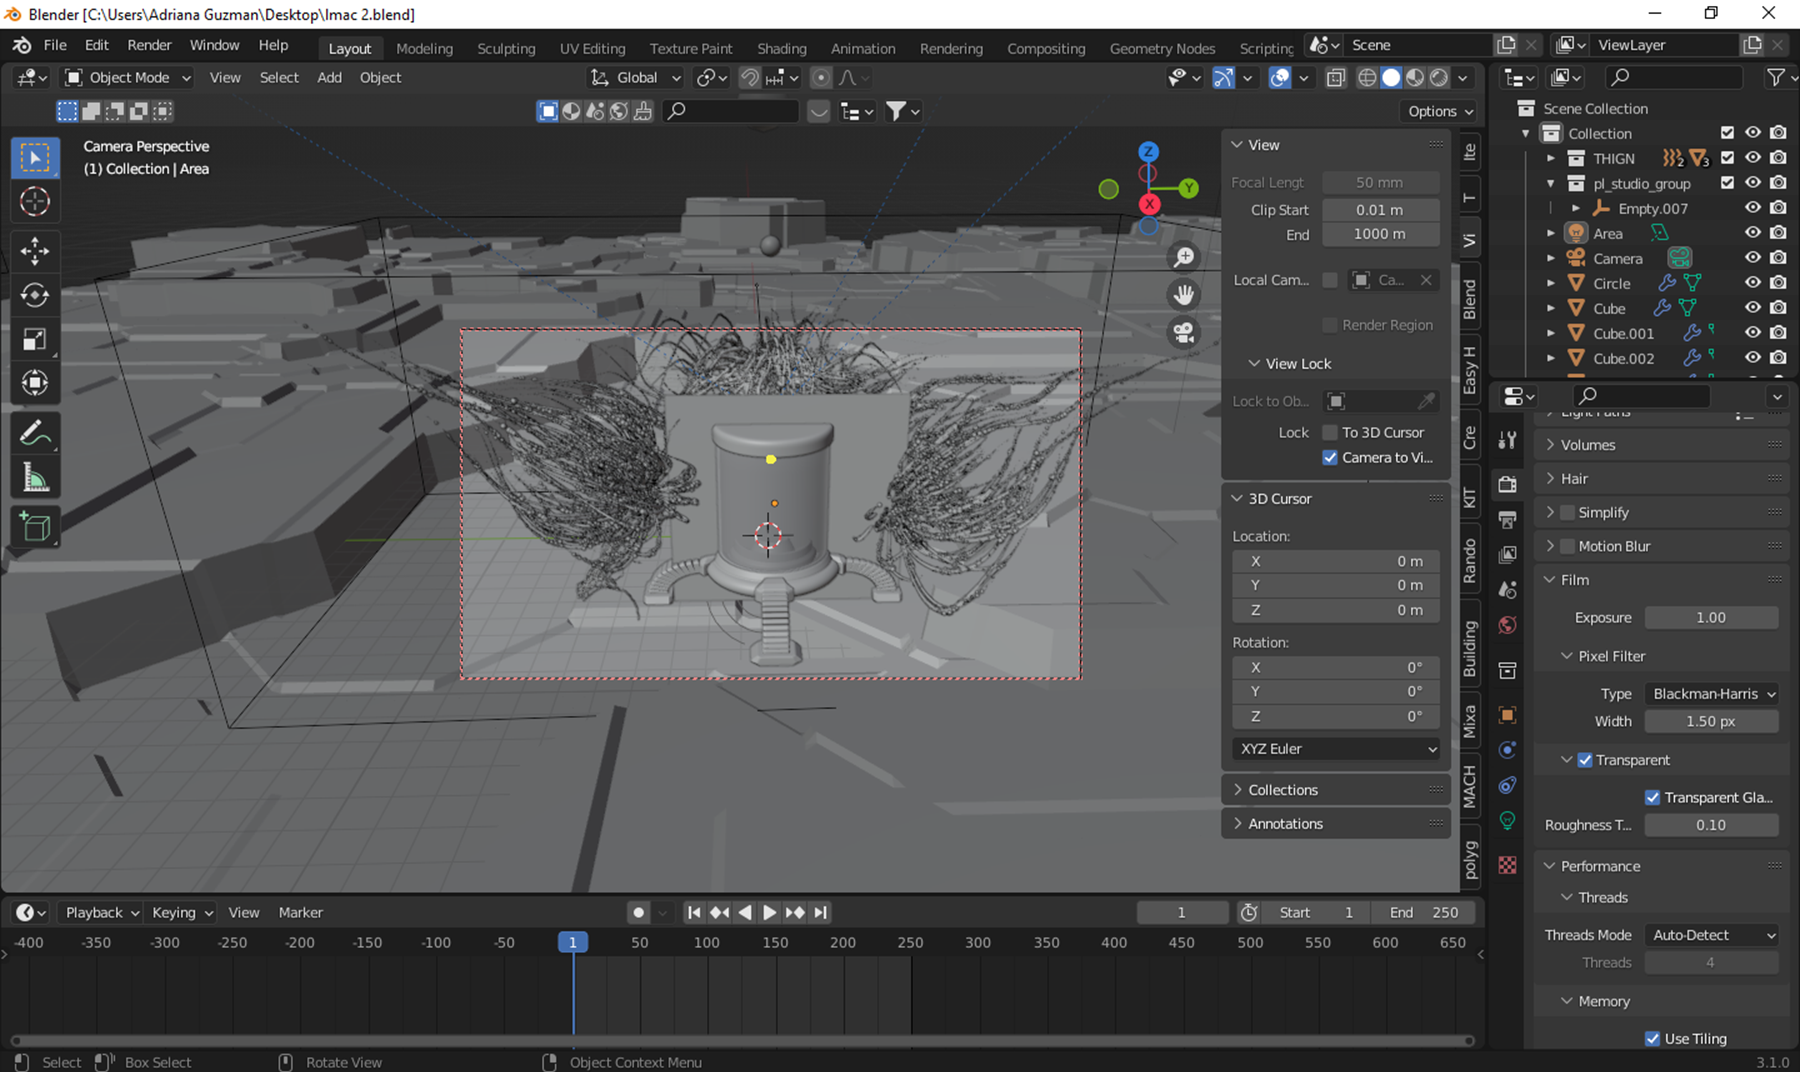The height and width of the screenshot is (1072, 1800).
Task: Open the World properties tab
Action: (x=1507, y=625)
